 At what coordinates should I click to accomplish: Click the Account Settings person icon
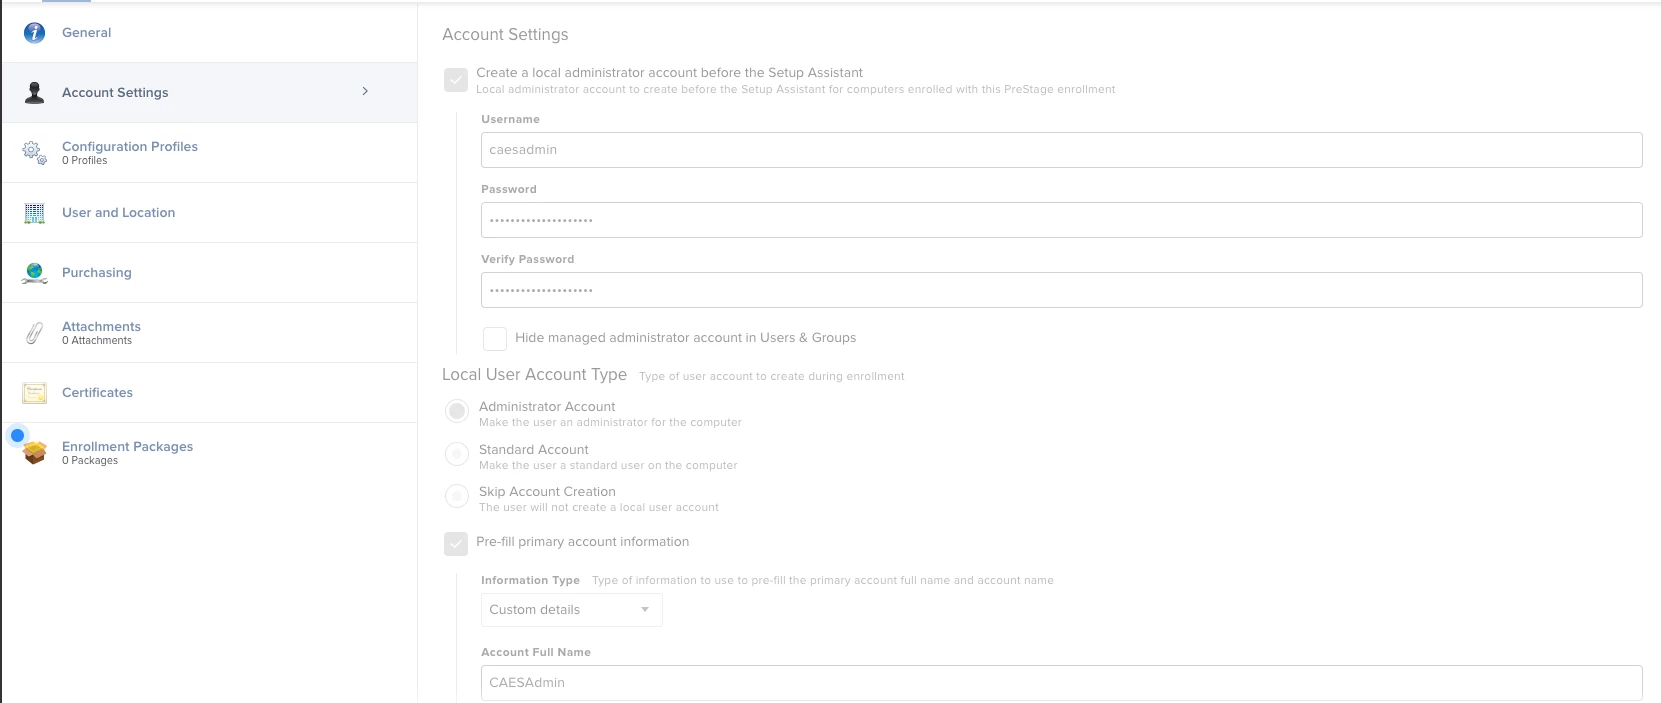click(x=34, y=93)
